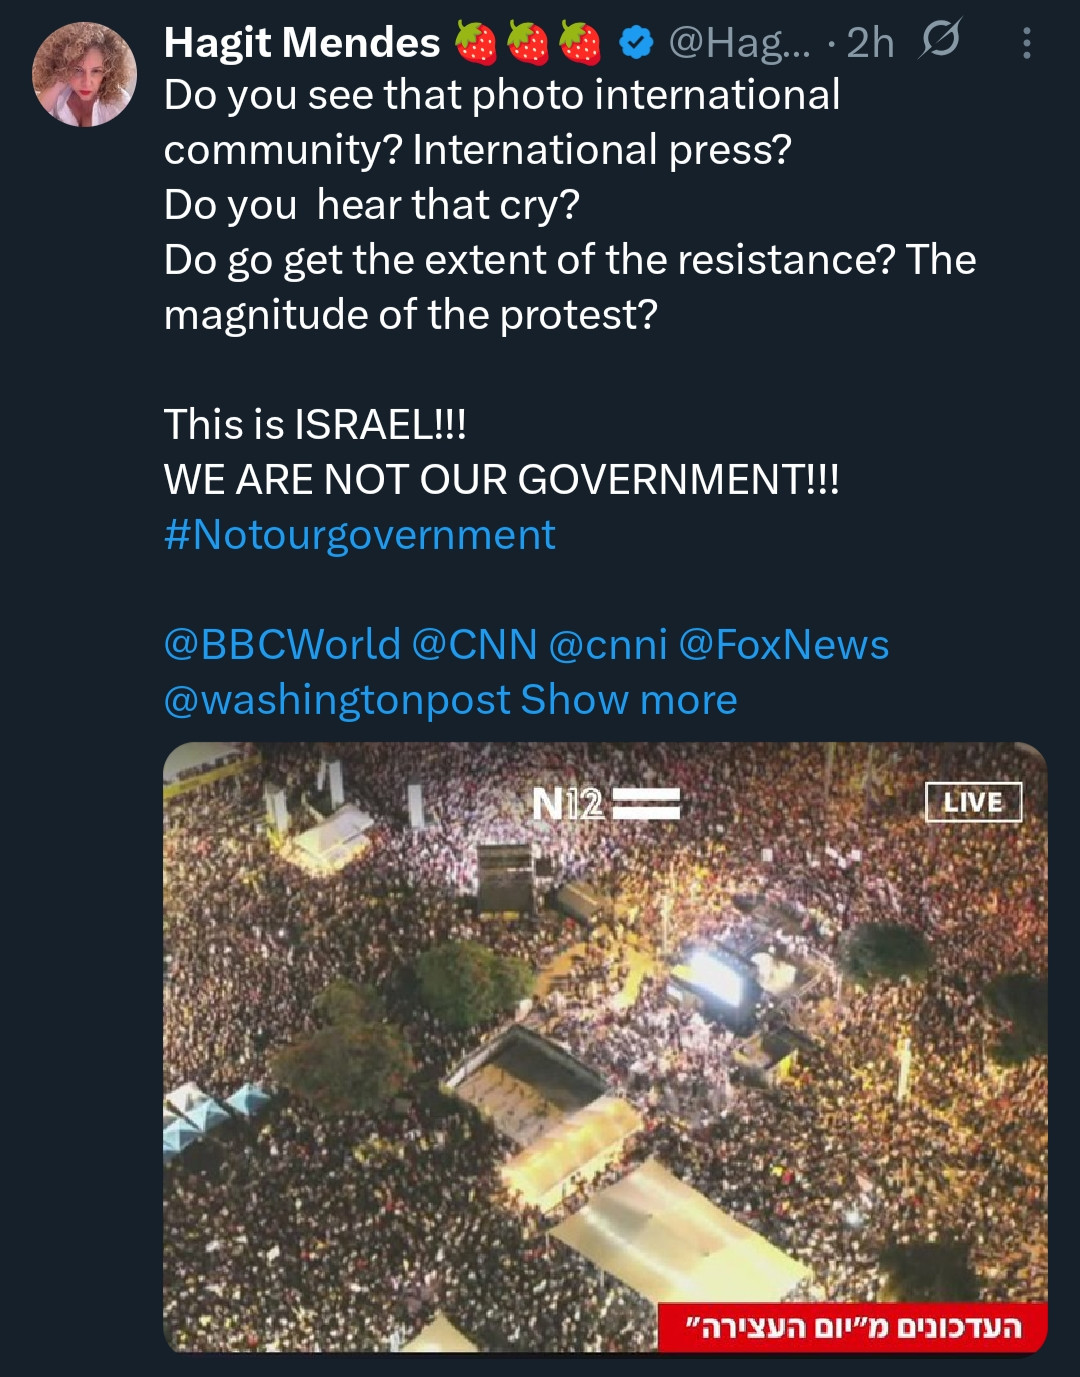This screenshot has height=1377, width=1080.
Task: Click the LIVE badge on the image
Action: pos(973,802)
